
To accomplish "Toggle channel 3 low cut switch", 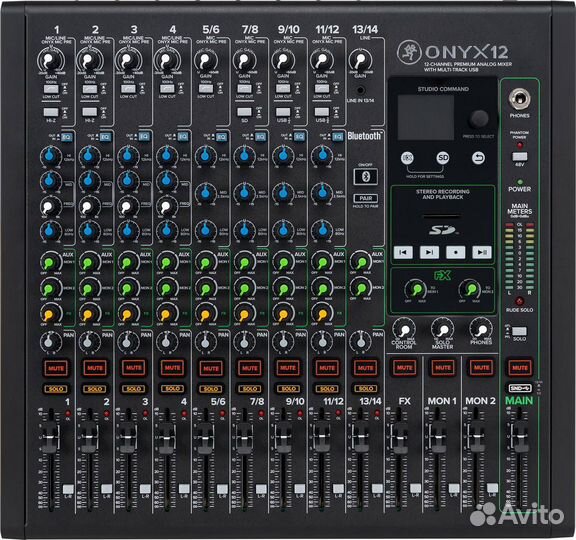I will pyautogui.click(x=128, y=89).
